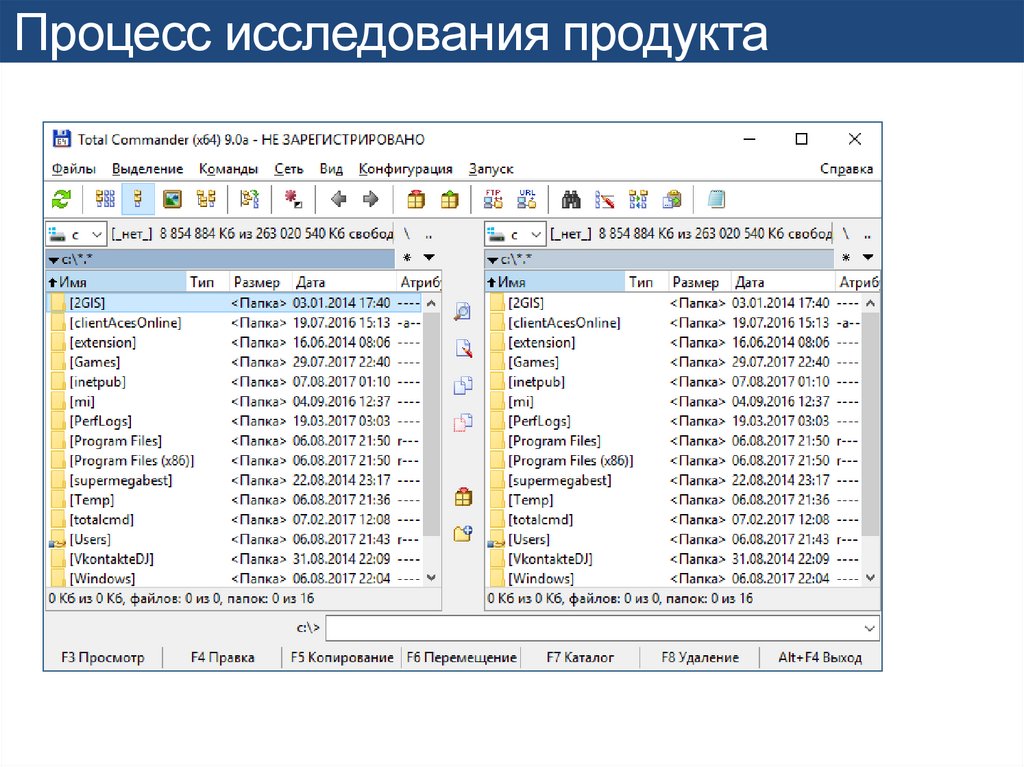Go to parent with right panel .. button
The image size is (1024, 767).
867,234
